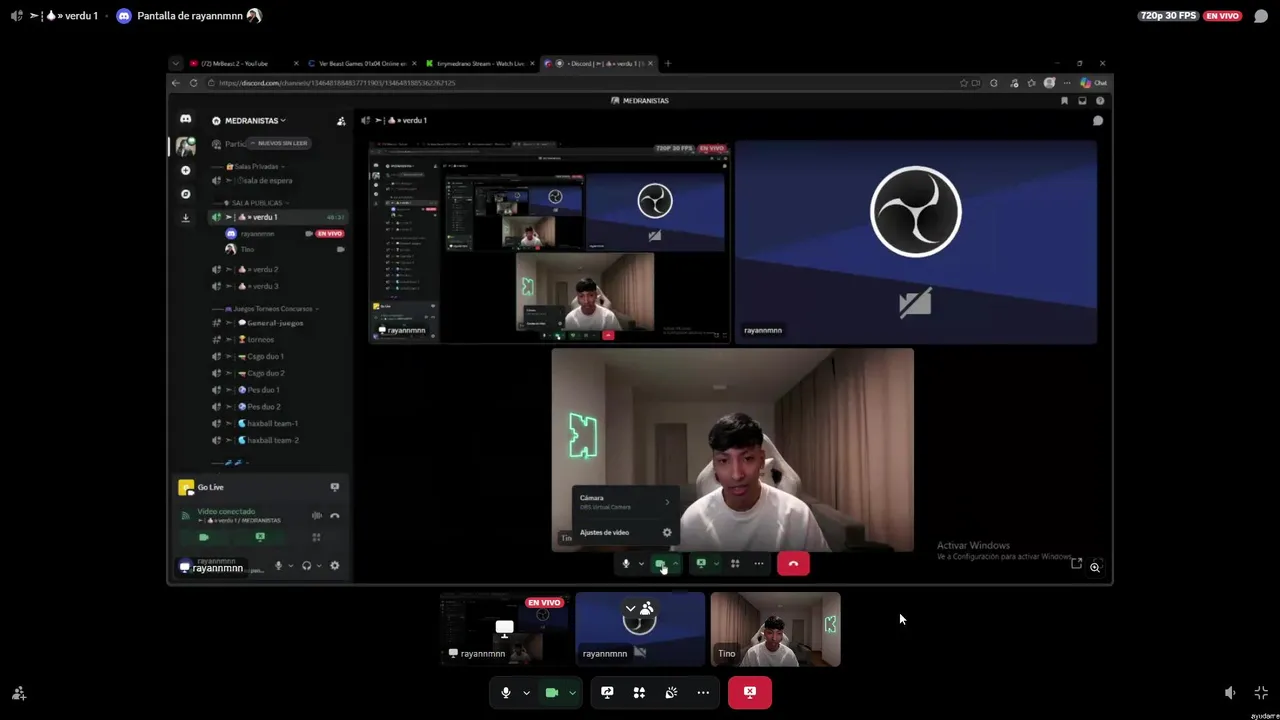1280x720 pixels.
Task: Open the General-juegos text channel
Action: click(x=278, y=323)
